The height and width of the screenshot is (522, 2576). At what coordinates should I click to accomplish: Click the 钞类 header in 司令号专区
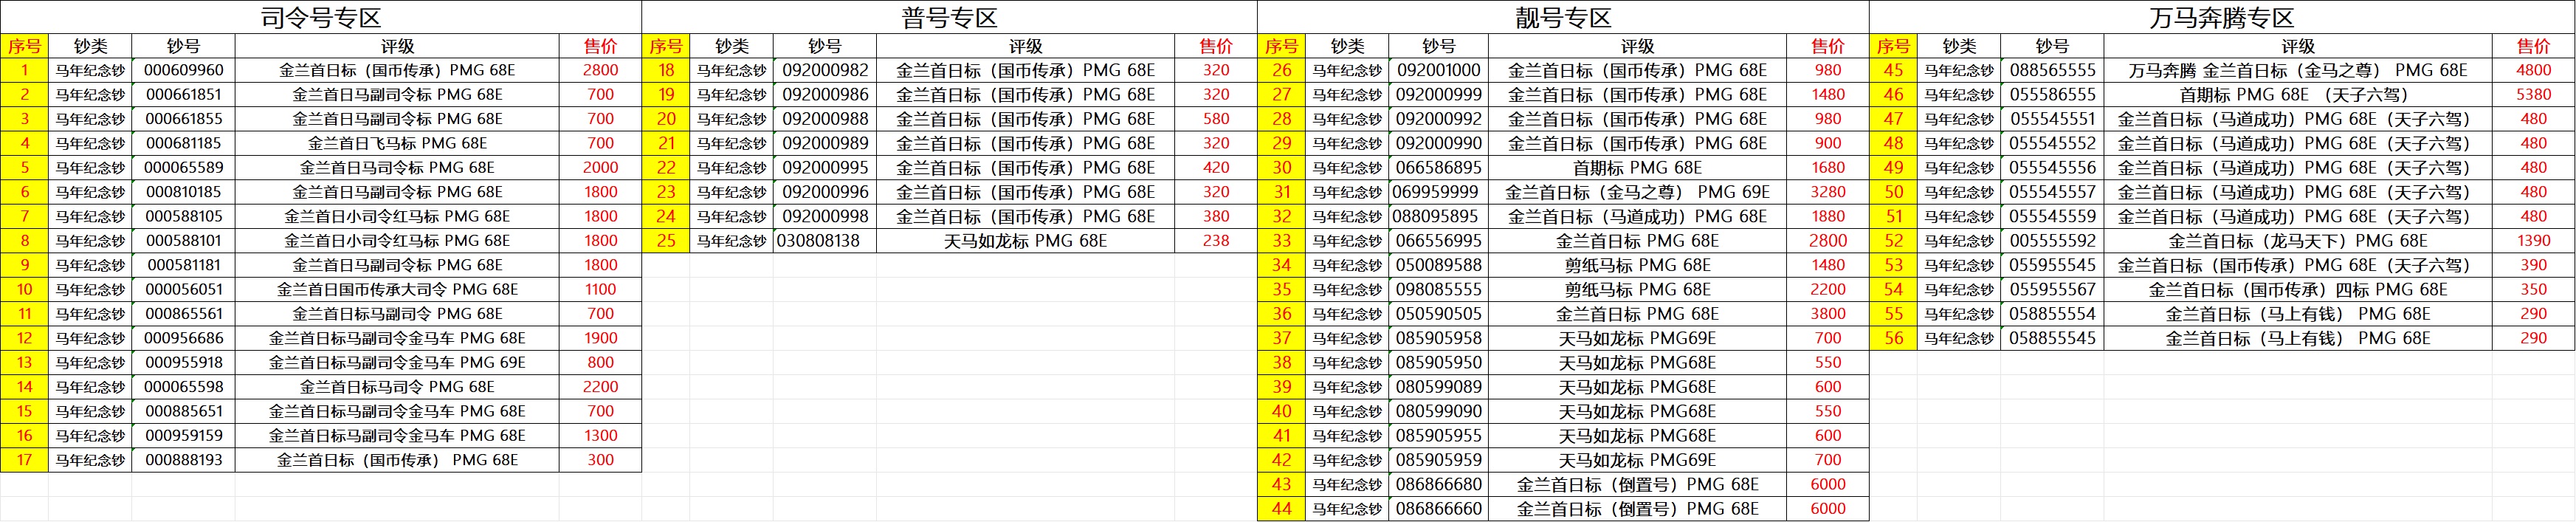click(90, 46)
